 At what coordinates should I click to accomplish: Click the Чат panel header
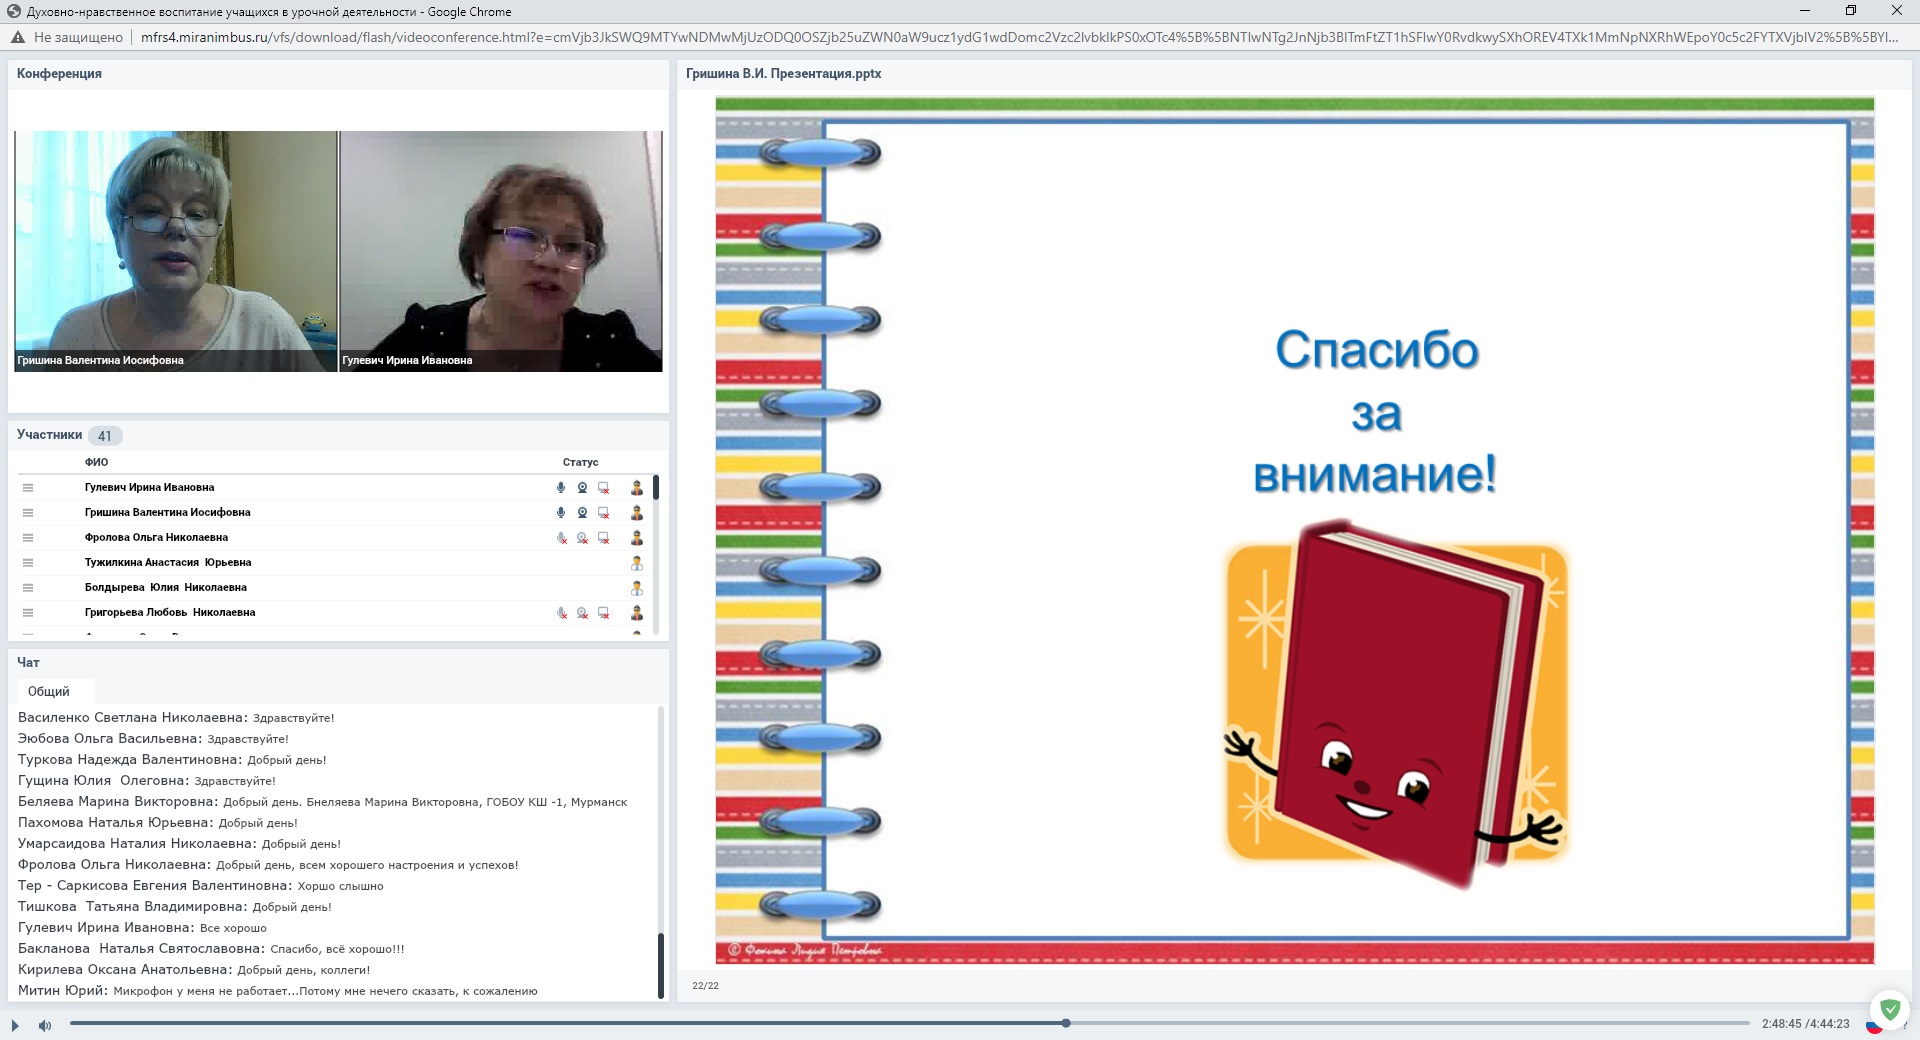pyautogui.click(x=28, y=663)
